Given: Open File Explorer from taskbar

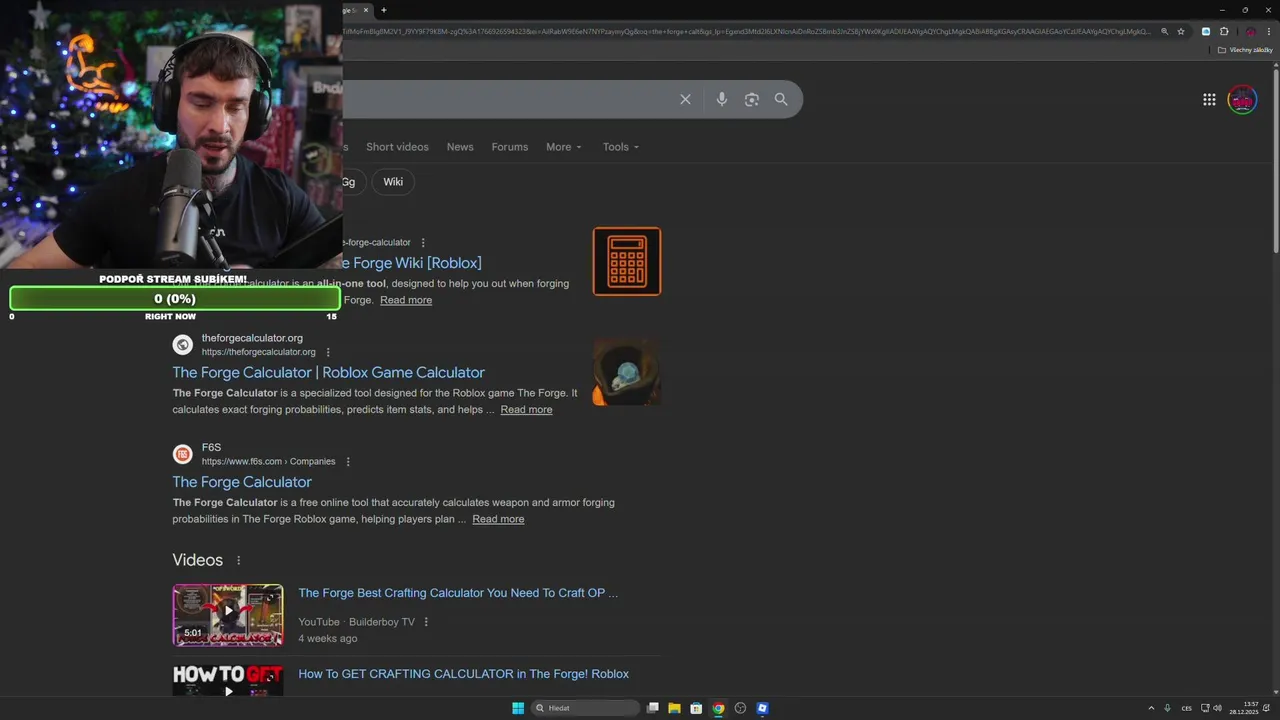Looking at the screenshot, I should coord(674,708).
